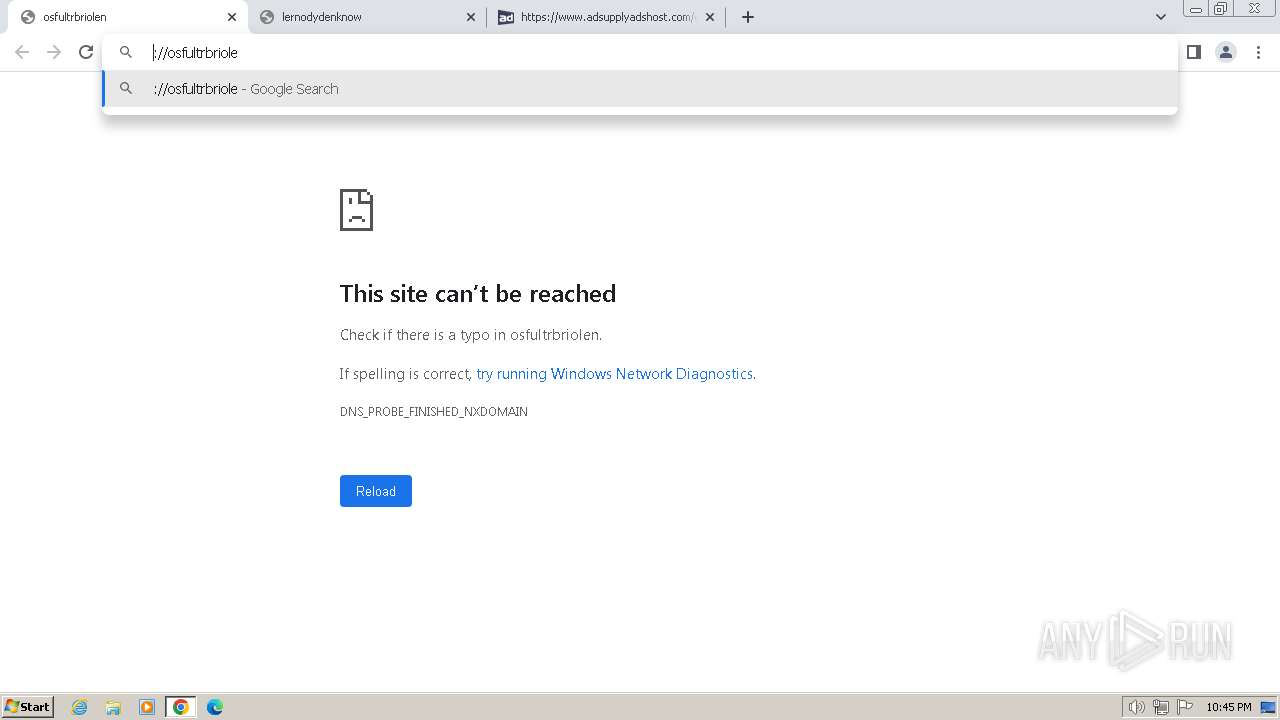
Task: Click the Chrome taskbar icon
Action: [181, 707]
